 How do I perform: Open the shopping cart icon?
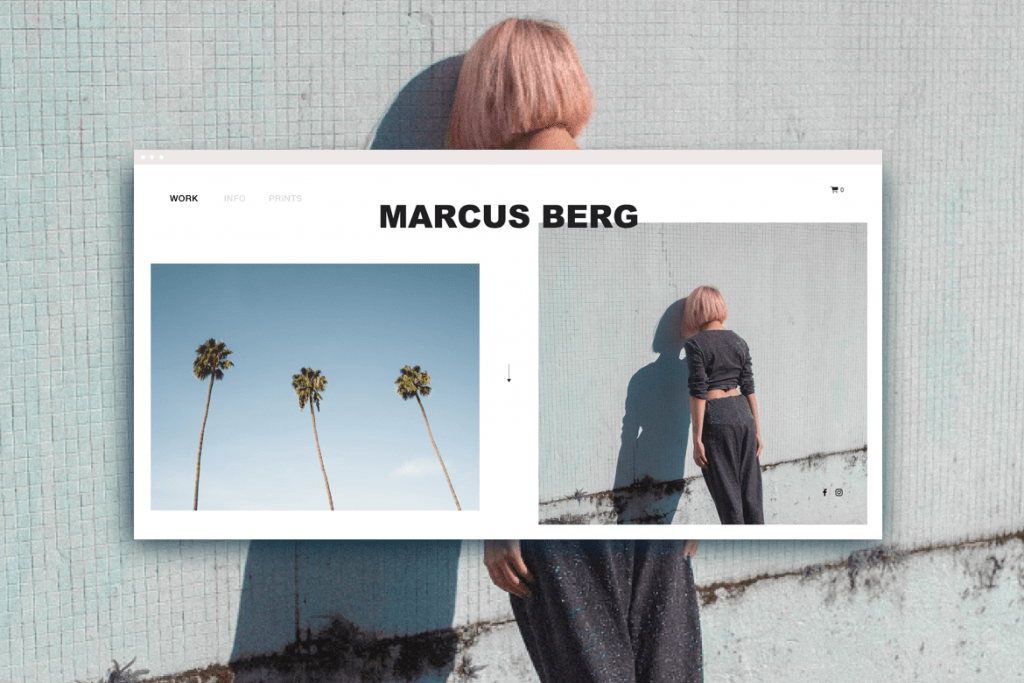tap(834, 190)
